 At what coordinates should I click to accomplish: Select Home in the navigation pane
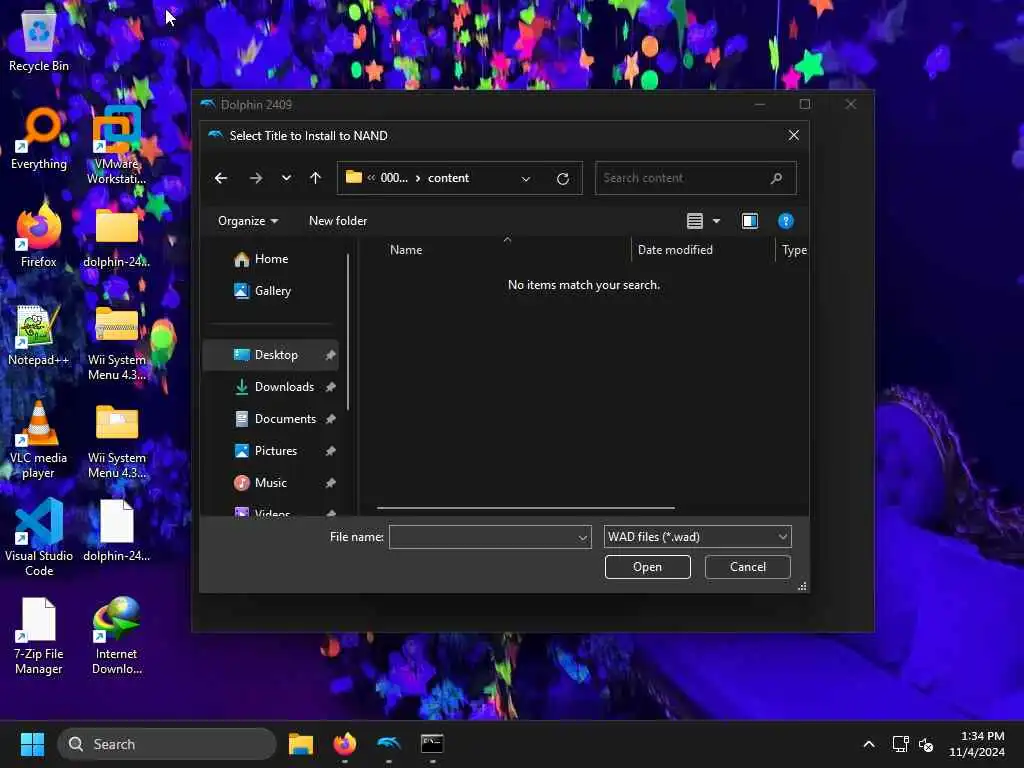pyautogui.click(x=270, y=259)
